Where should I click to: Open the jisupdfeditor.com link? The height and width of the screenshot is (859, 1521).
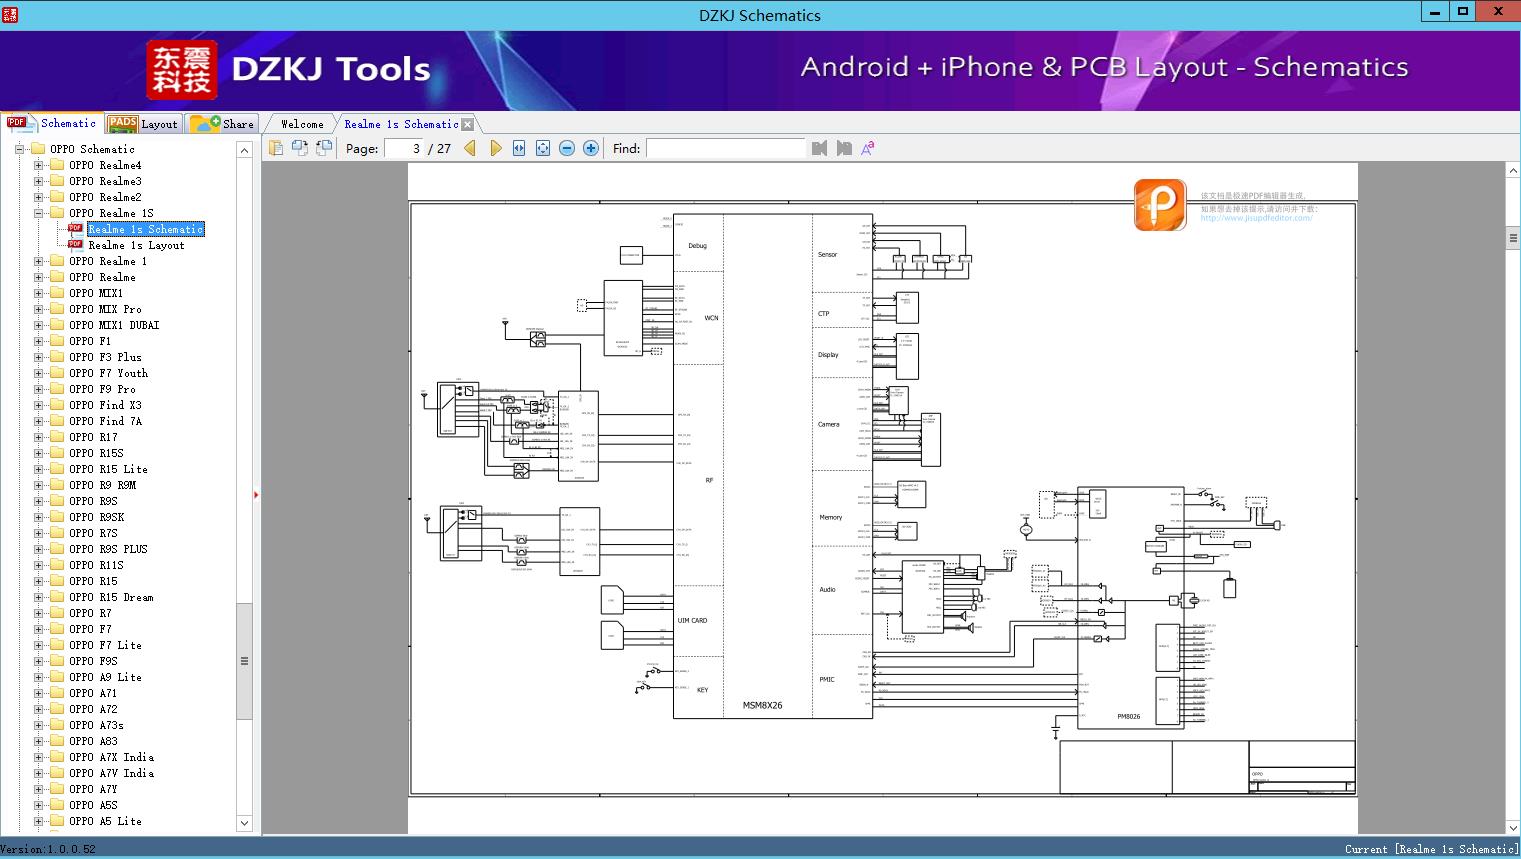point(1256,218)
